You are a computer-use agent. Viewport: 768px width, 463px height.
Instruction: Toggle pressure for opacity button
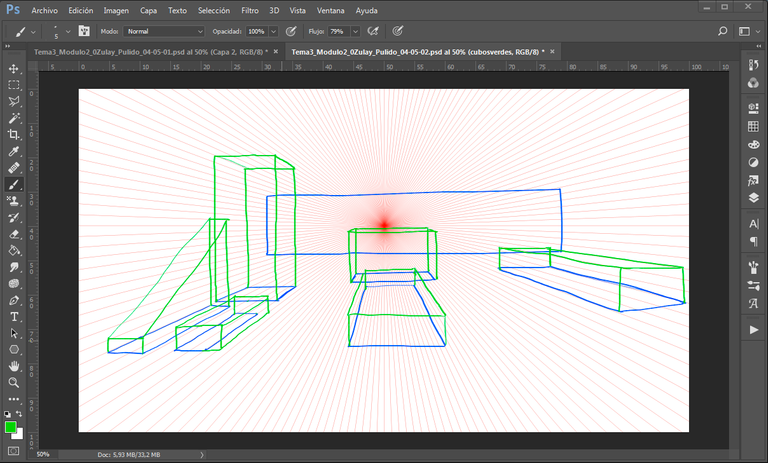(291, 31)
